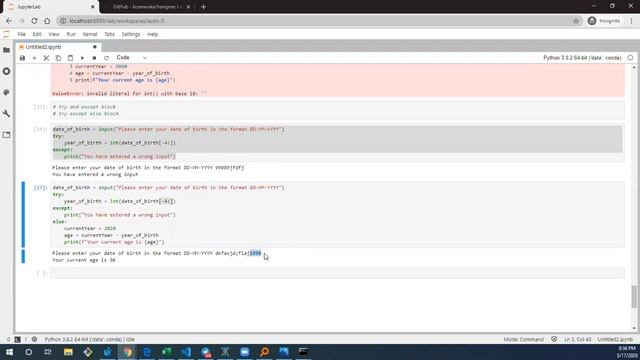Open the Edit menu
The image size is (640, 360).
37,34
